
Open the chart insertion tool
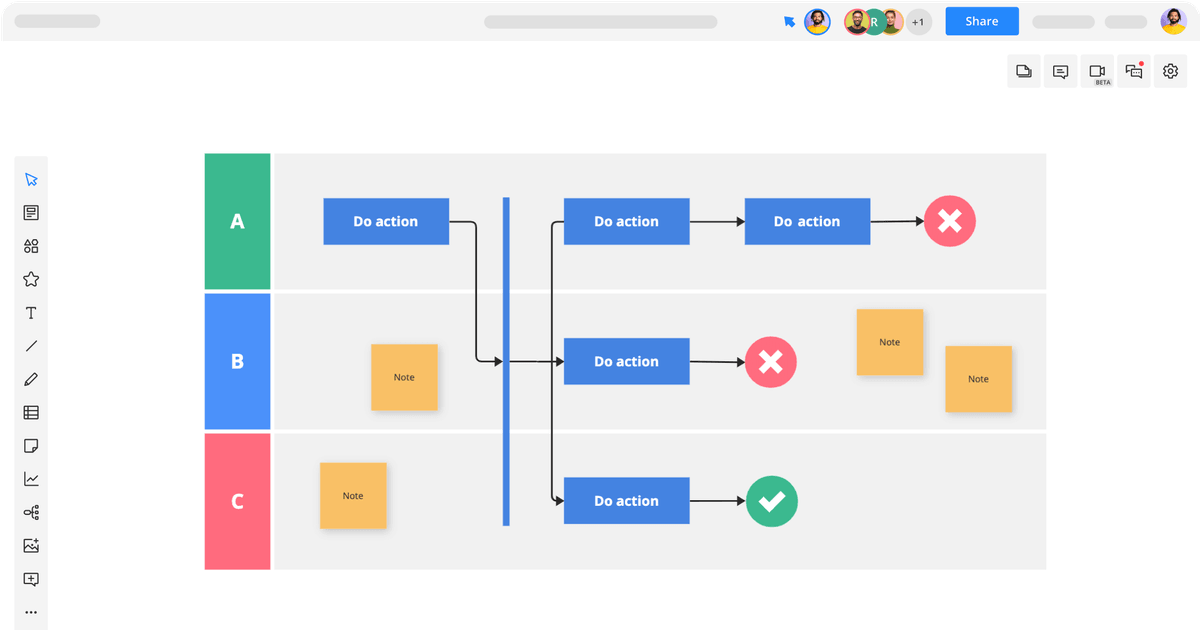31,478
